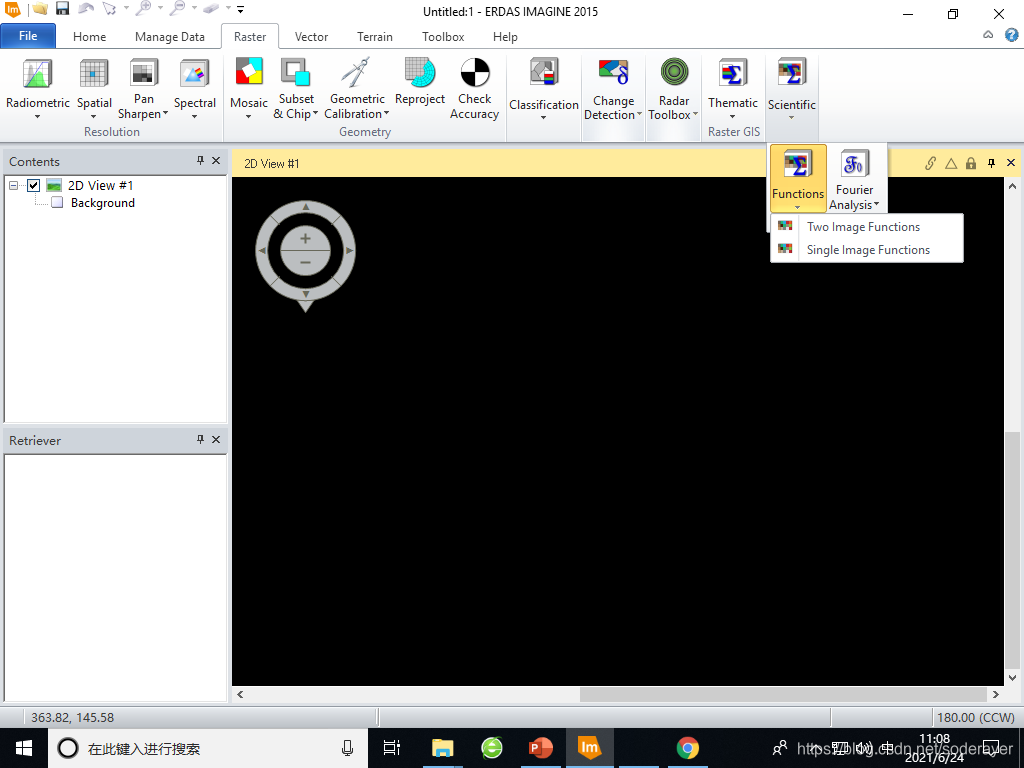This screenshot has width=1024, height=768.
Task: Select Two Image Functions
Action: point(867,227)
